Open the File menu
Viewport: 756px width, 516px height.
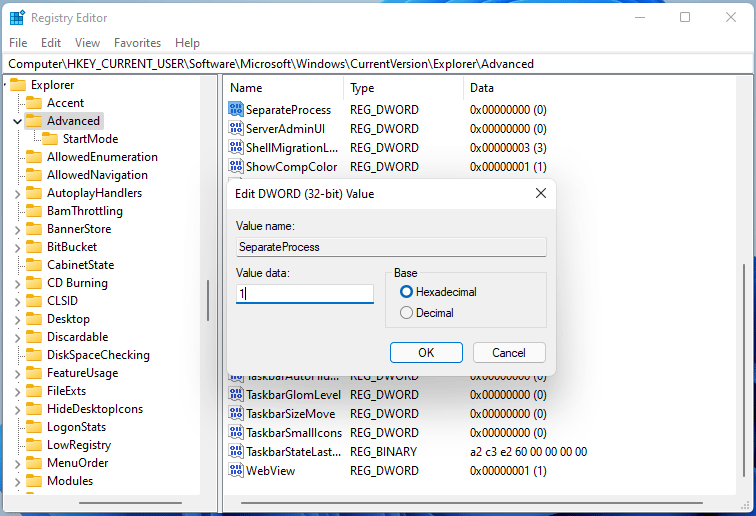18,43
